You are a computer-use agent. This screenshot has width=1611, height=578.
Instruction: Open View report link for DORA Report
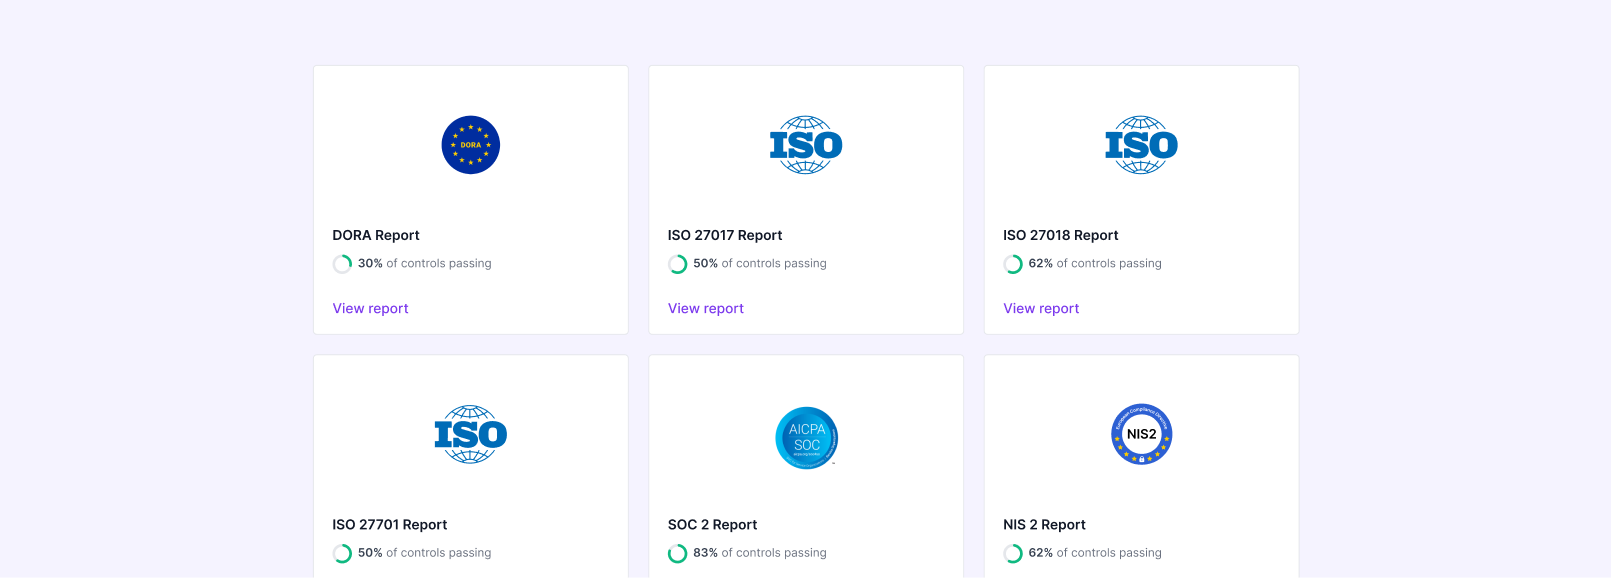click(x=371, y=308)
